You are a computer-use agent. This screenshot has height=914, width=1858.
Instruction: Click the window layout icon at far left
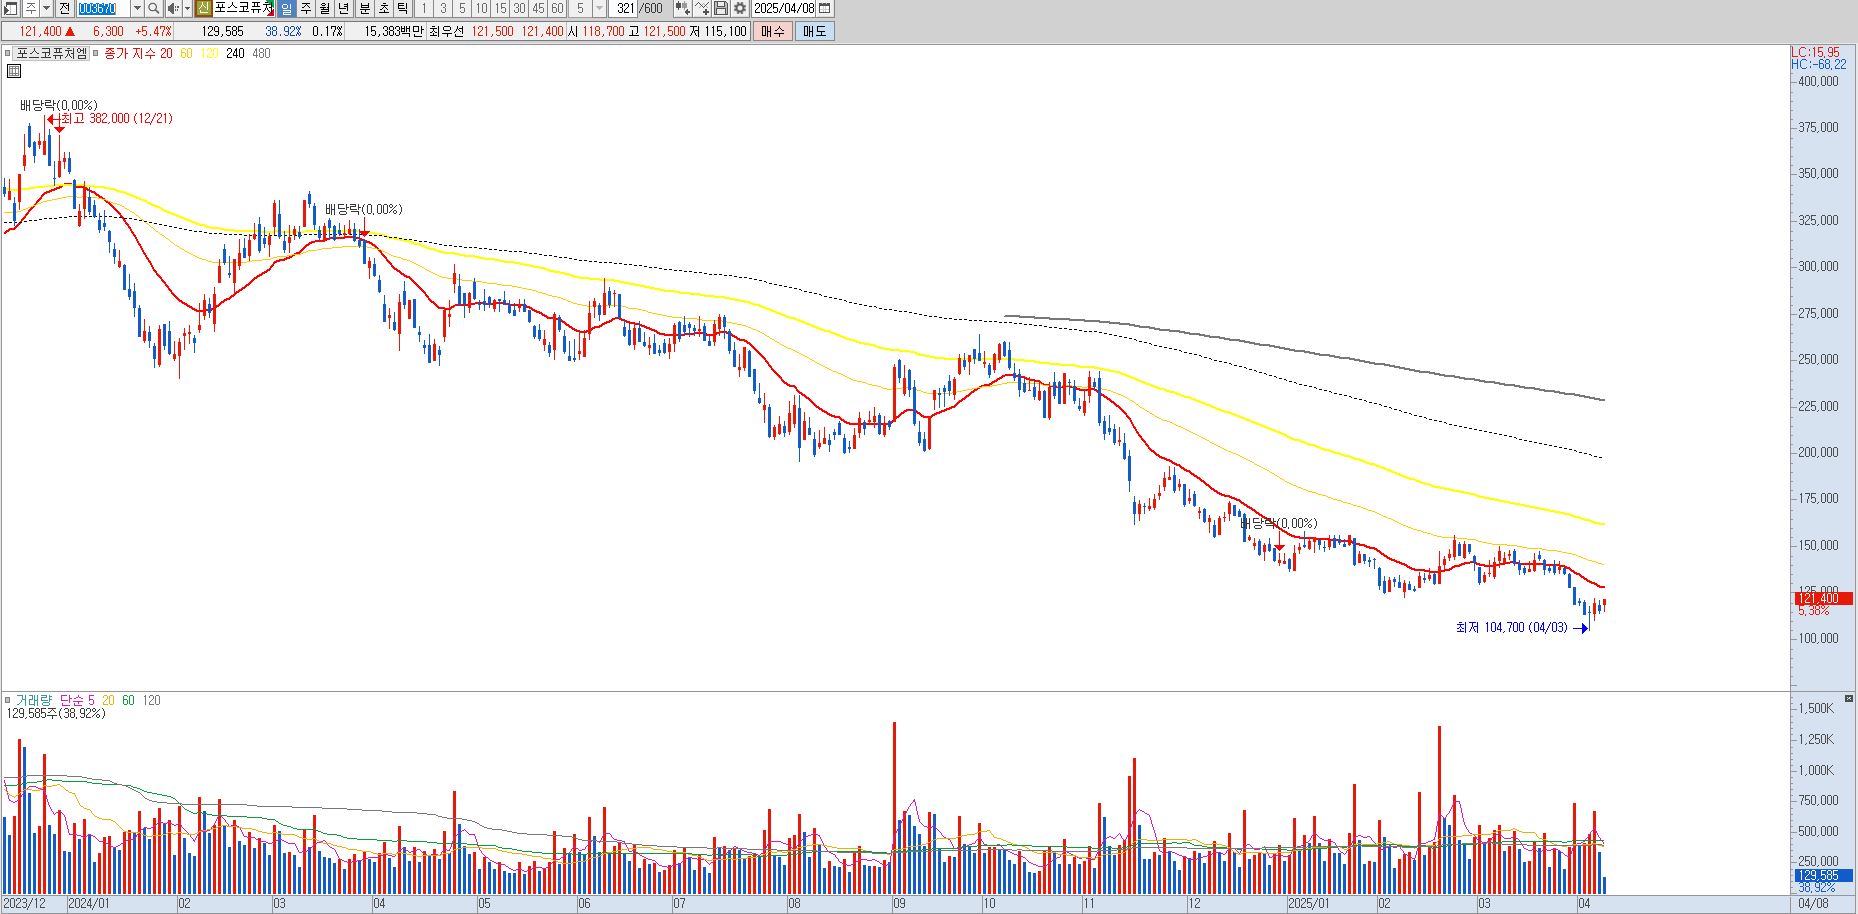(x=11, y=8)
